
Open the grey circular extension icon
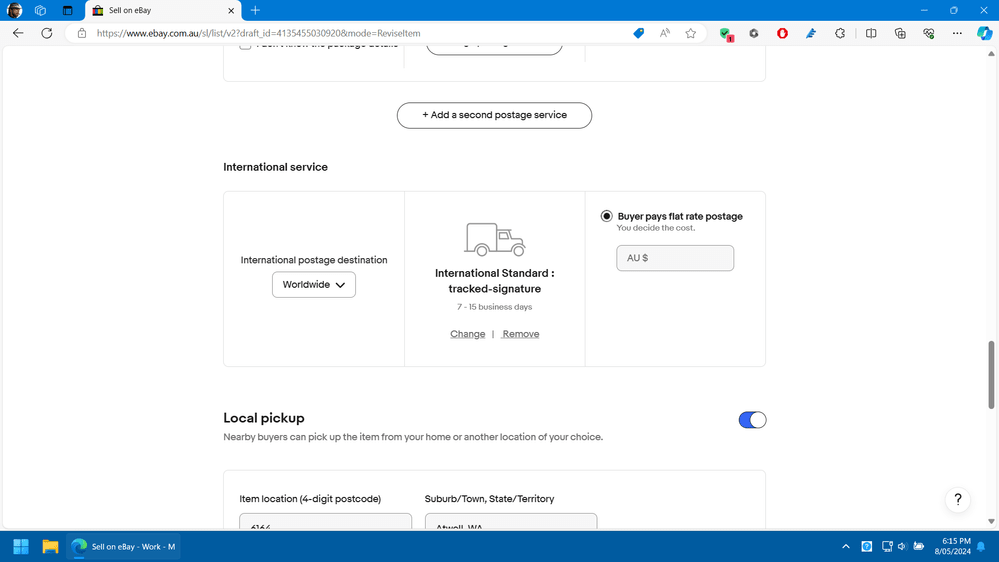click(754, 33)
